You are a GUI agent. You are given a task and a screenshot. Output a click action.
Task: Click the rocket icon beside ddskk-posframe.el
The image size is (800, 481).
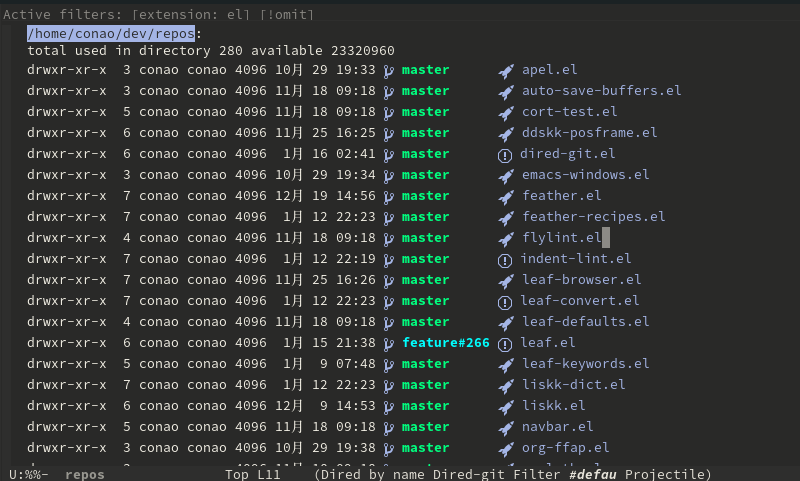pyautogui.click(x=506, y=134)
